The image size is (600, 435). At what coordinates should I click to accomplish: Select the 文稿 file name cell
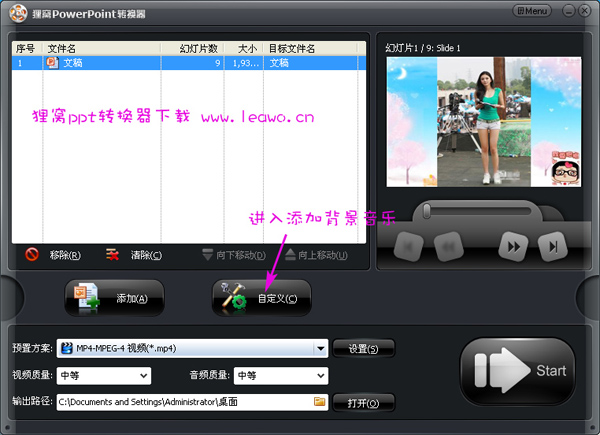coord(73,63)
